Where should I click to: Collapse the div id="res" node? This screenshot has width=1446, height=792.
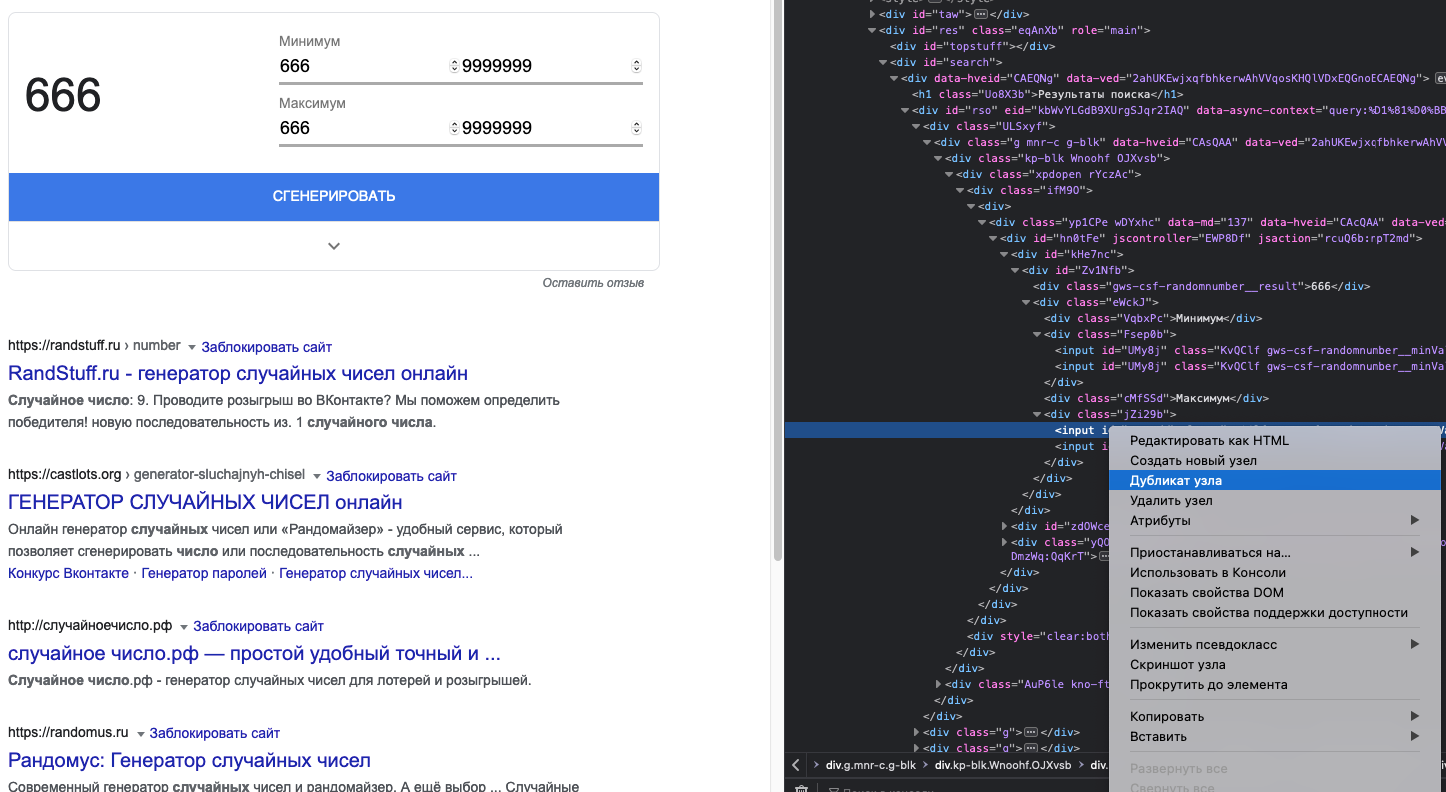tap(873, 30)
